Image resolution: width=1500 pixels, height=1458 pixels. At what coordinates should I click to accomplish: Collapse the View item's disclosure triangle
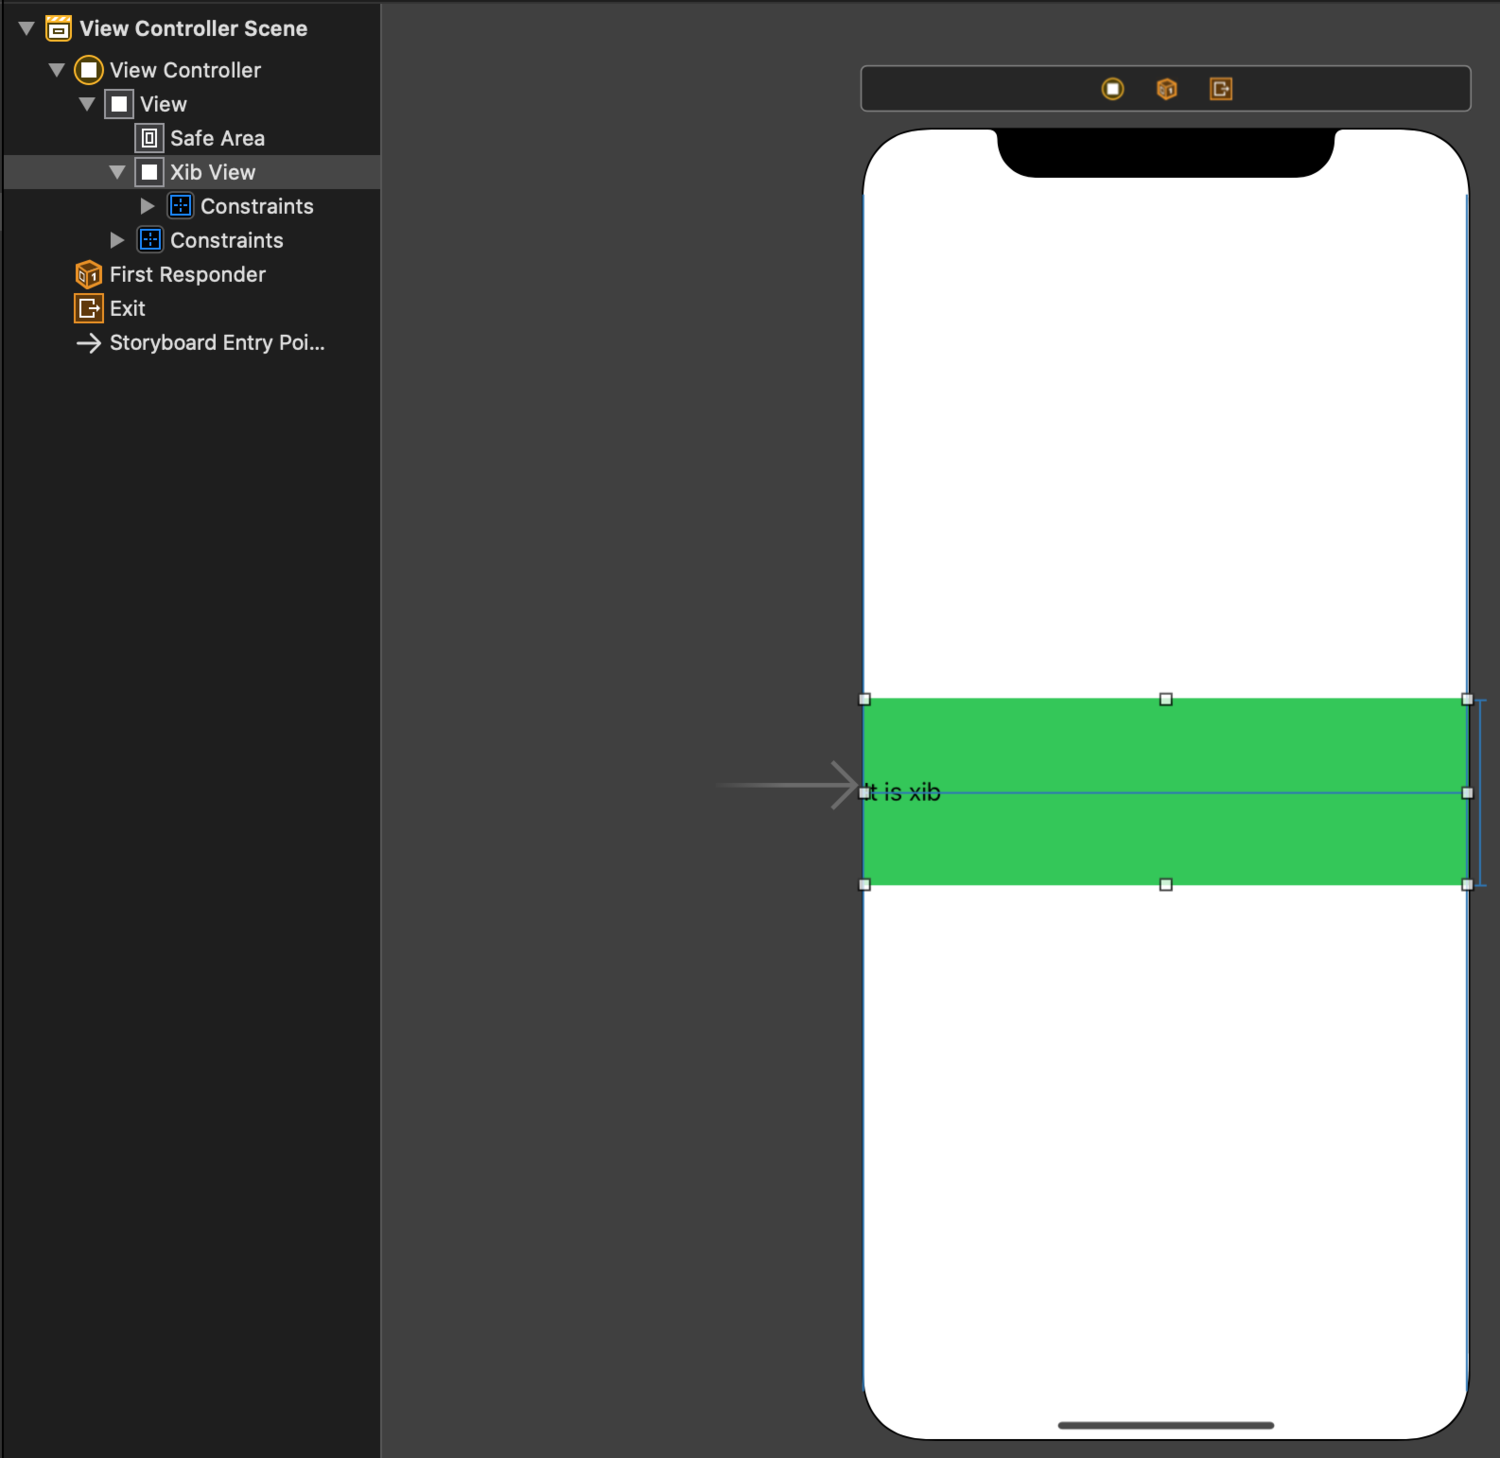pyautogui.click(x=88, y=104)
